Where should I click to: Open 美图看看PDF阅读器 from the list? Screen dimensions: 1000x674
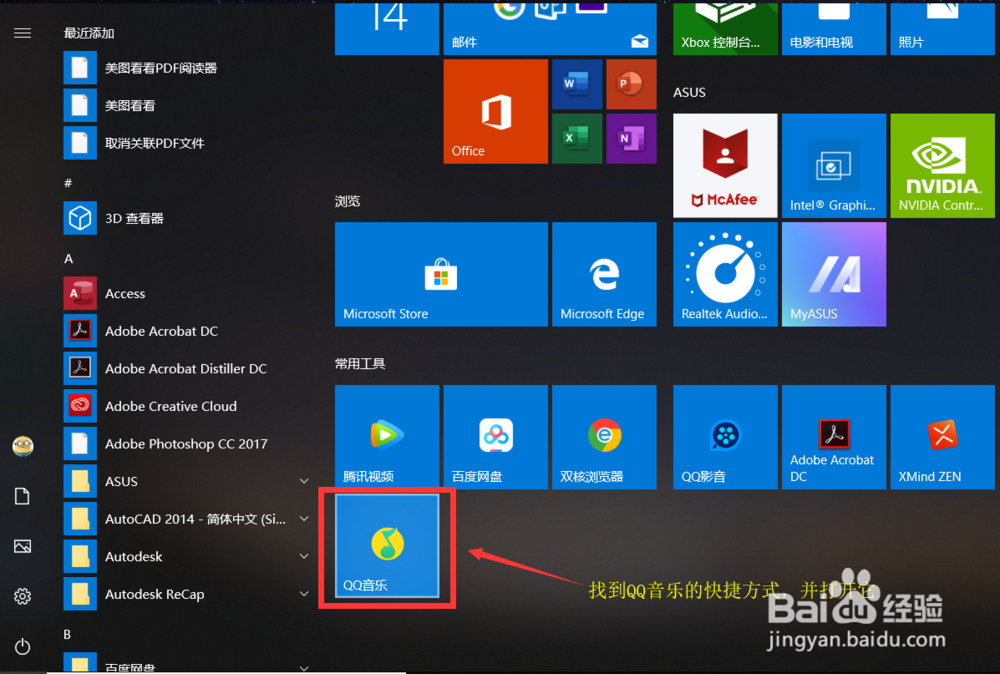coord(188,68)
